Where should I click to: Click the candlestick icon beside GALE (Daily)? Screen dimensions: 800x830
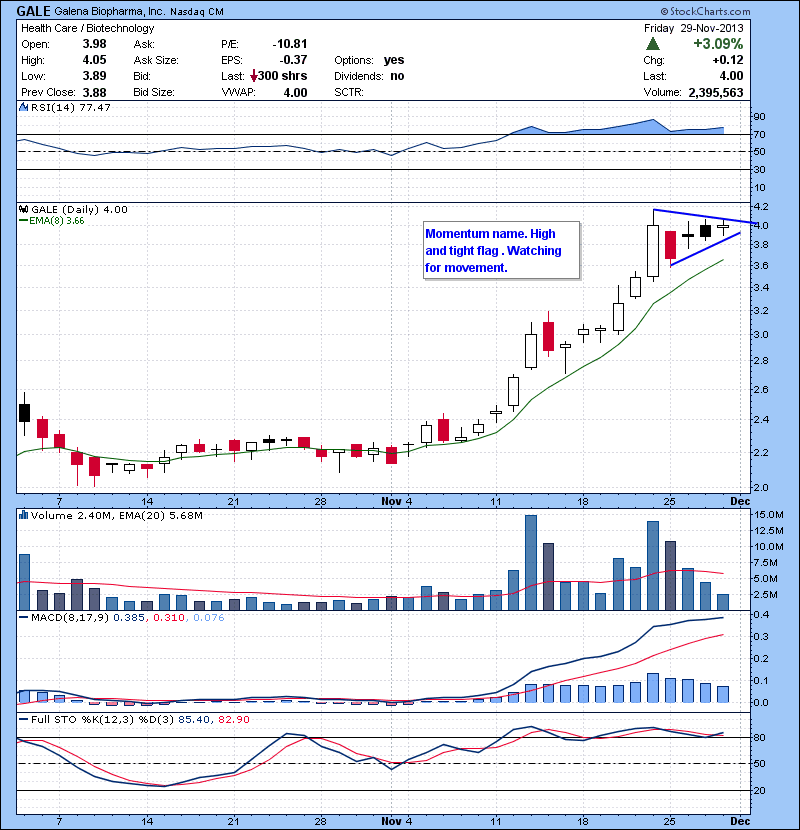[x=23, y=209]
